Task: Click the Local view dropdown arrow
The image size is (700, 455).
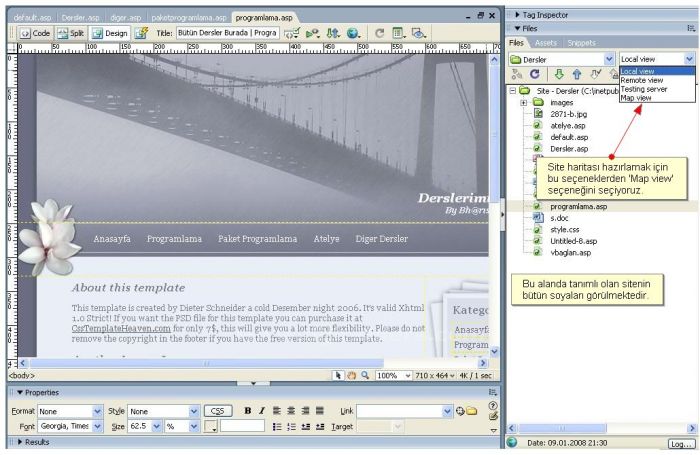Action: click(689, 59)
